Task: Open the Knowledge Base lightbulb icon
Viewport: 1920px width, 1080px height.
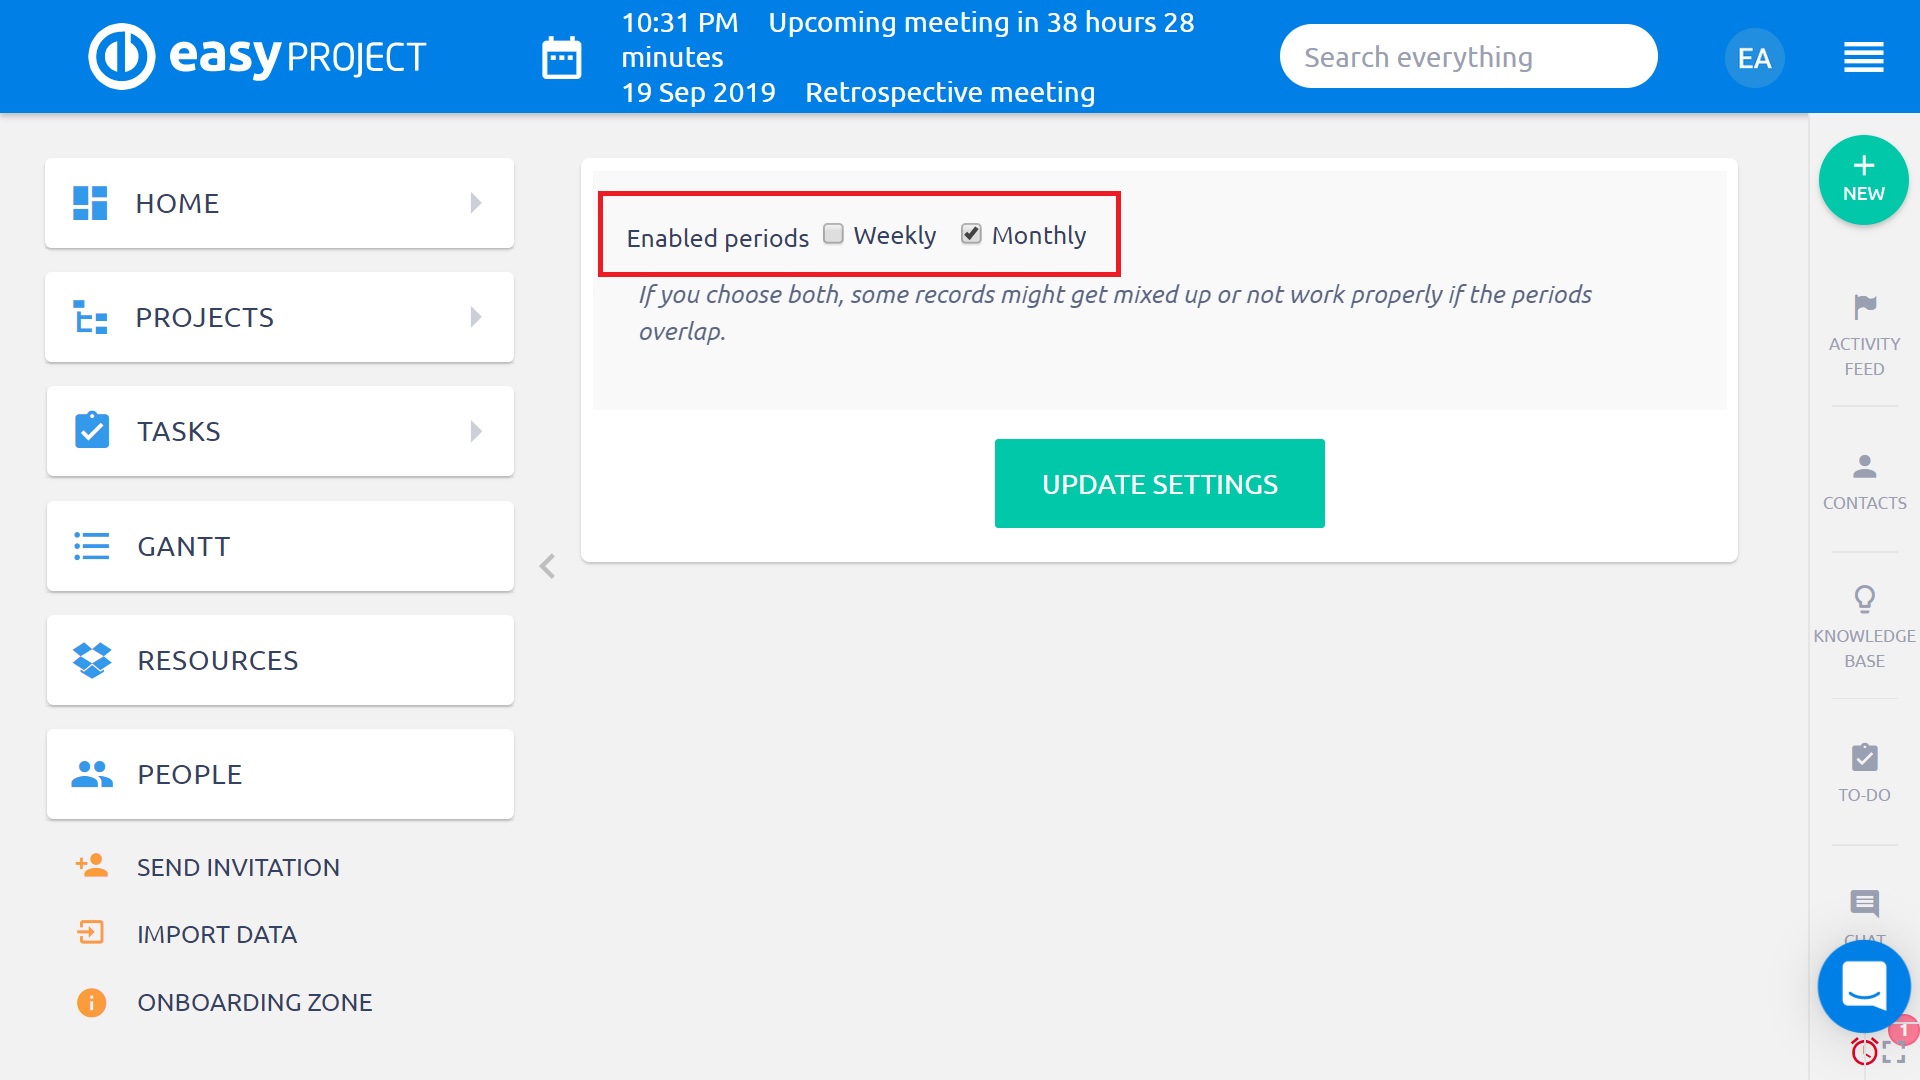Action: coord(1864,599)
